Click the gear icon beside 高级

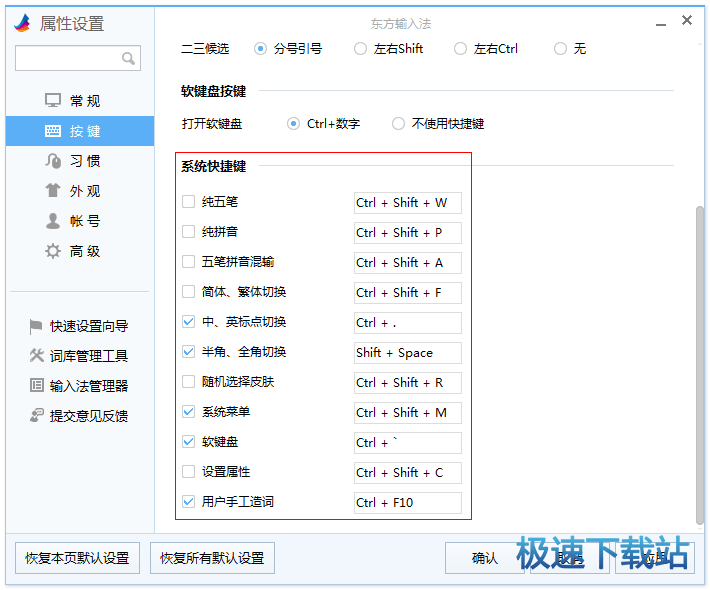[x=53, y=251]
